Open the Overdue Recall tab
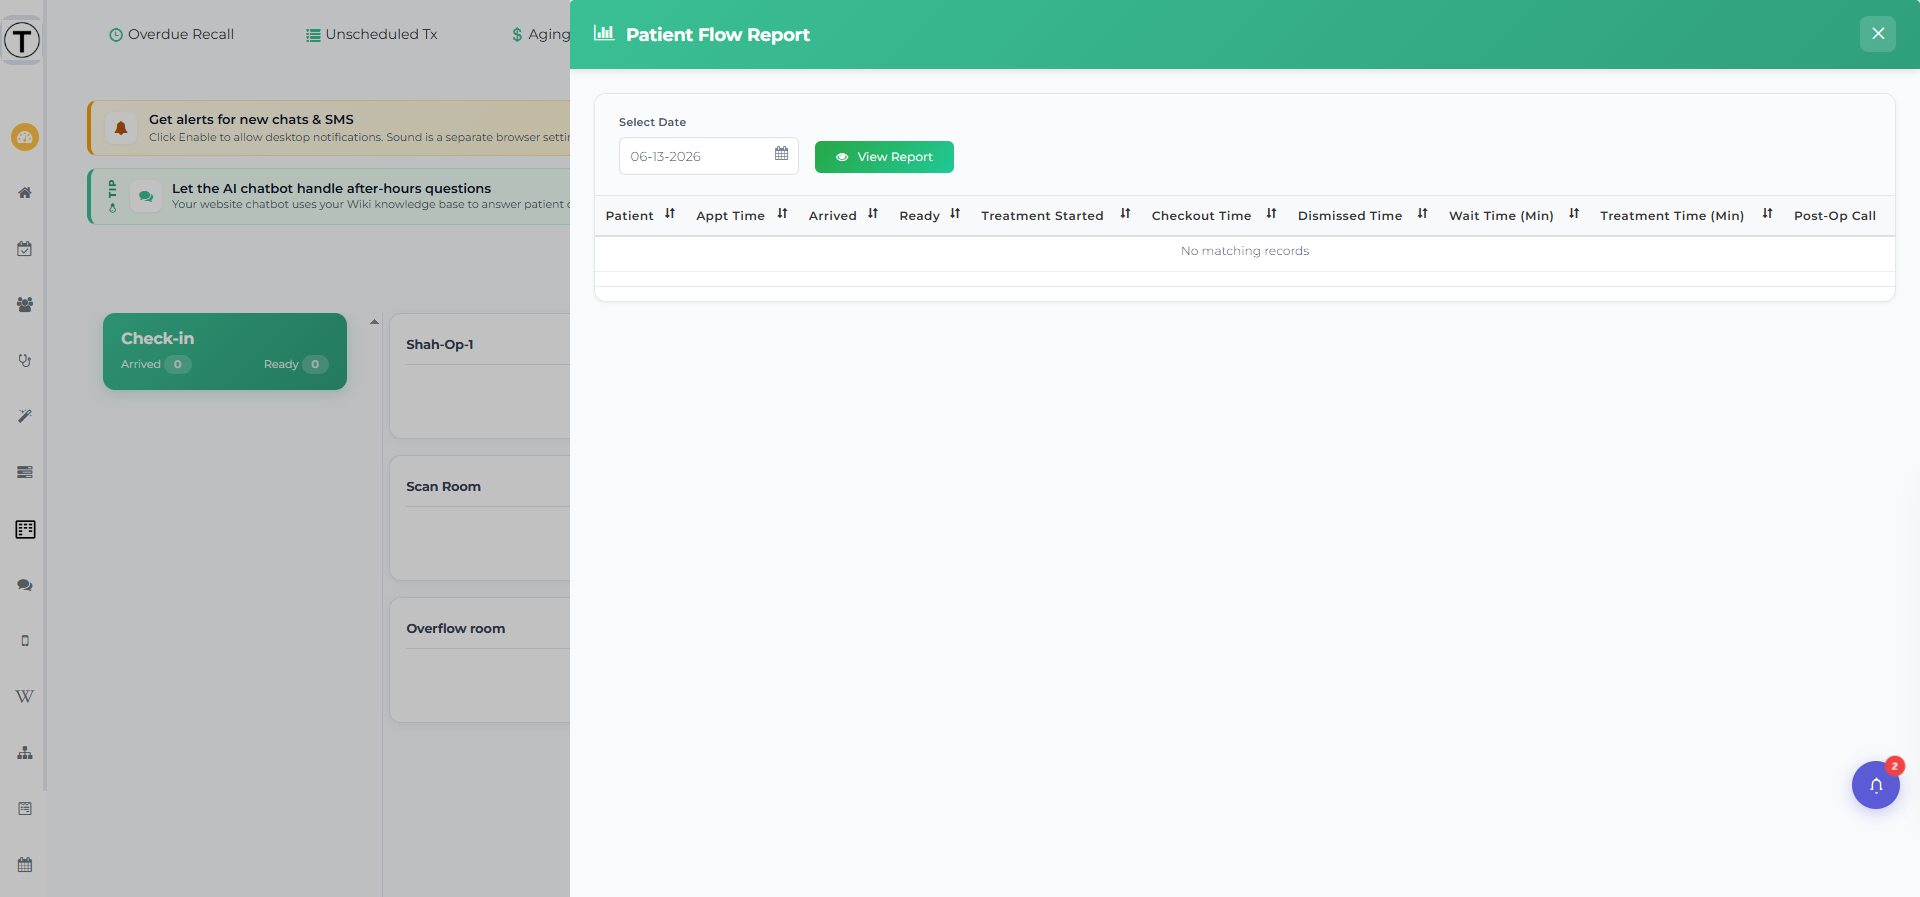The height and width of the screenshot is (897, 1920). point(171,34)
